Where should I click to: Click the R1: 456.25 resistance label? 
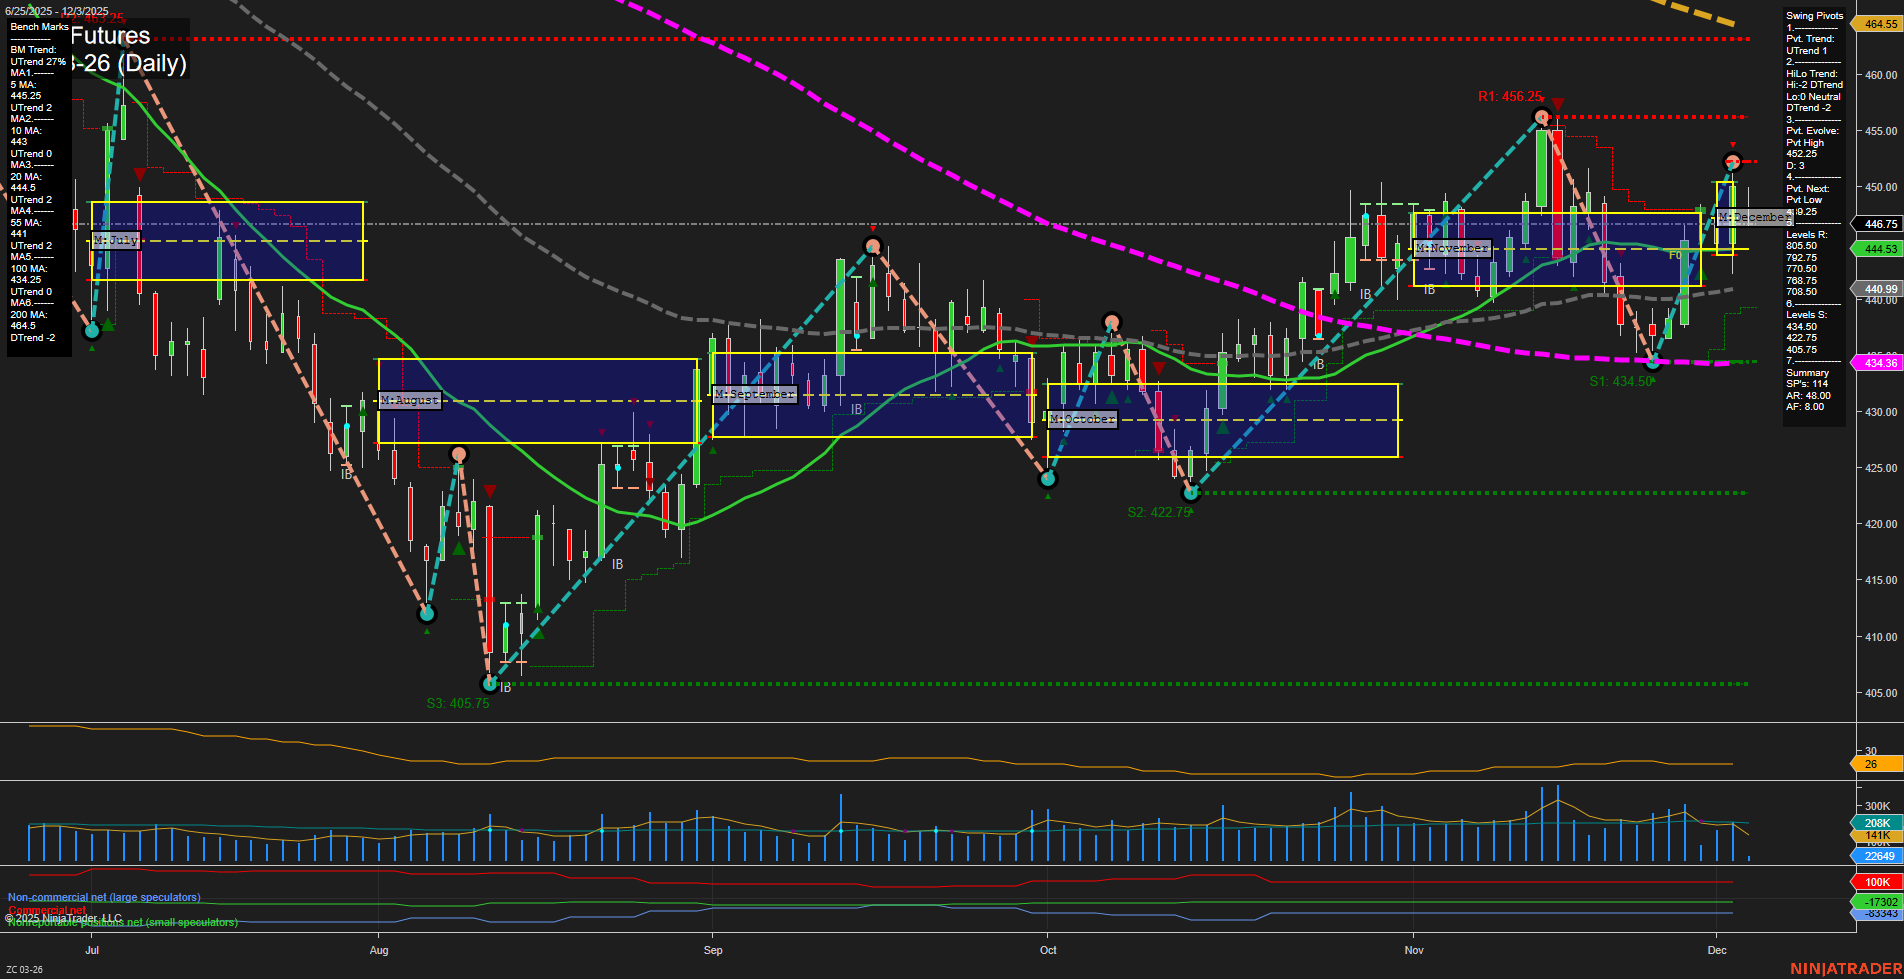pos(1510,97)
